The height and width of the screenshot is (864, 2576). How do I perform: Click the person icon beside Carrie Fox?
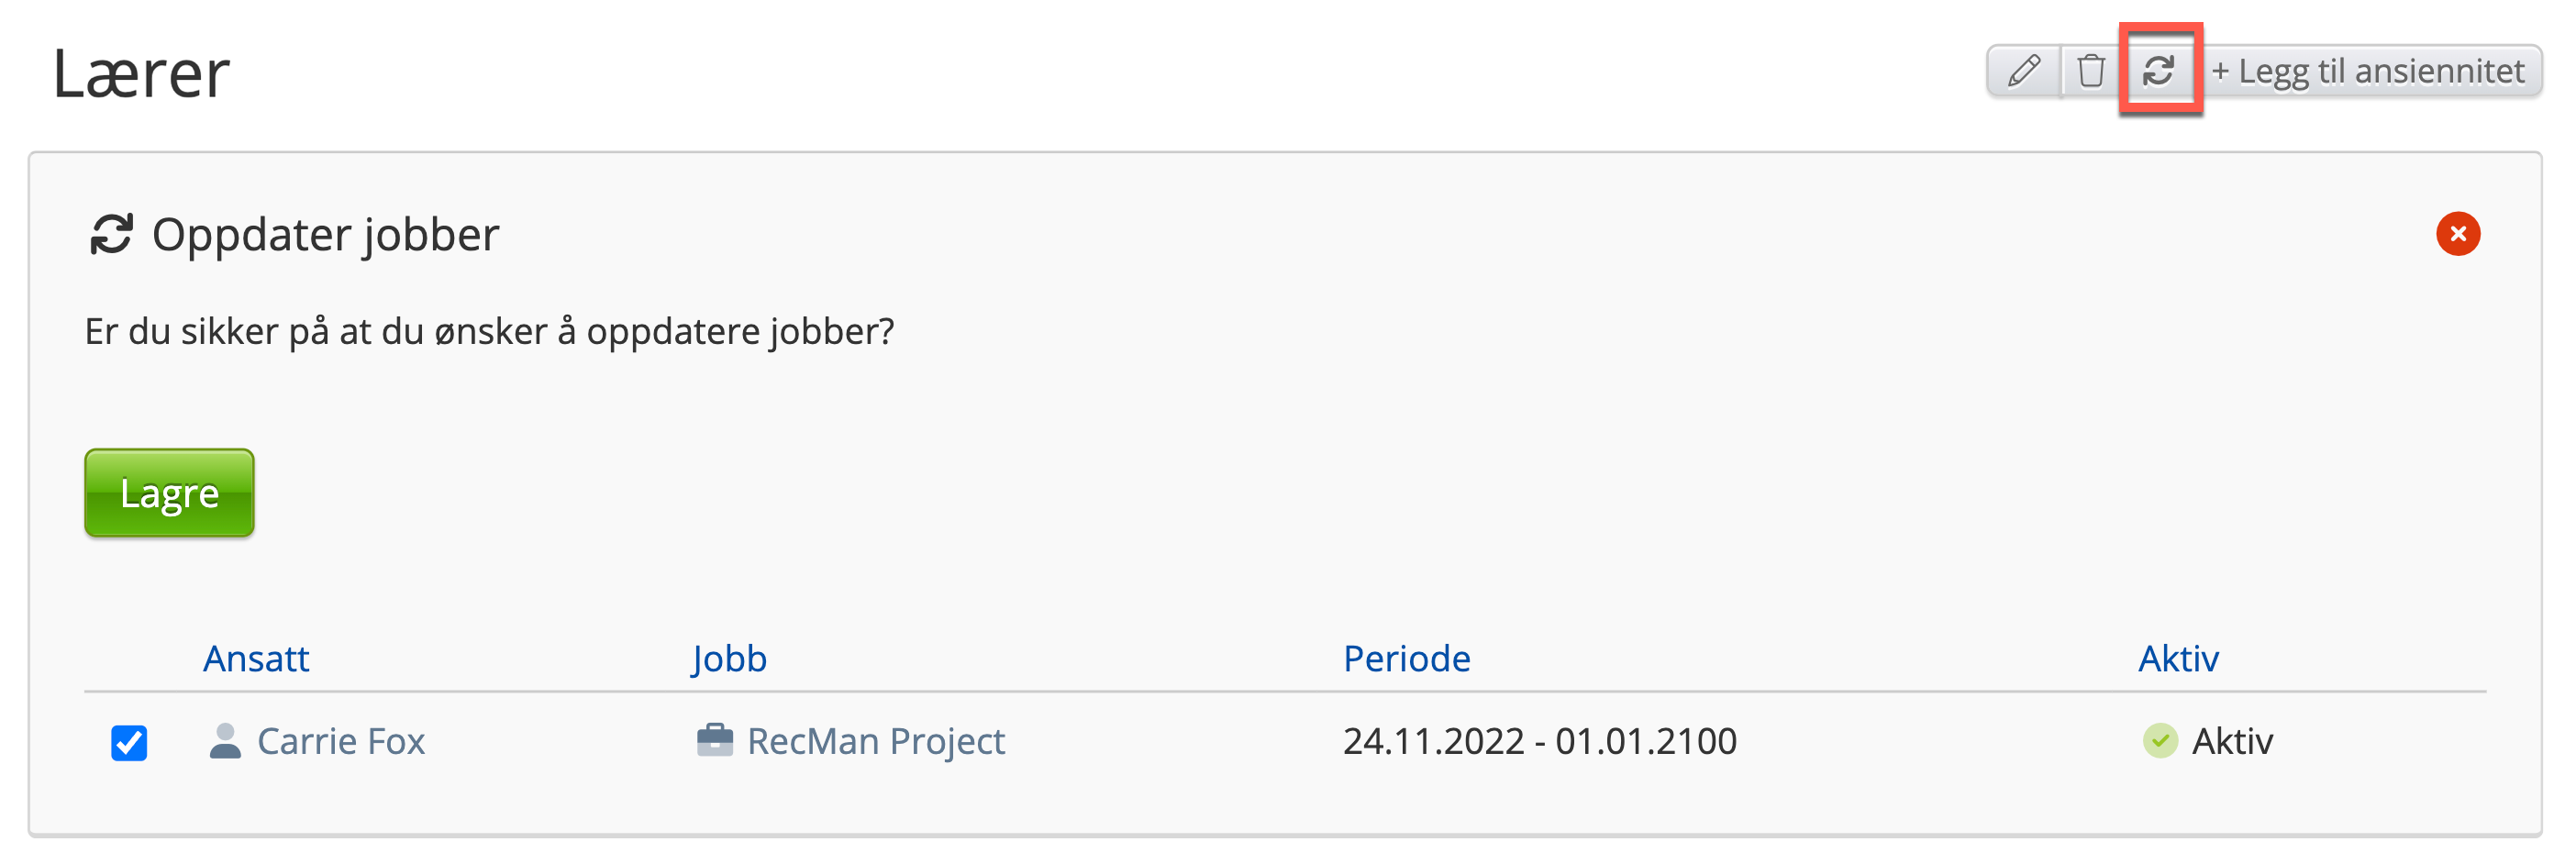point(225,741)
